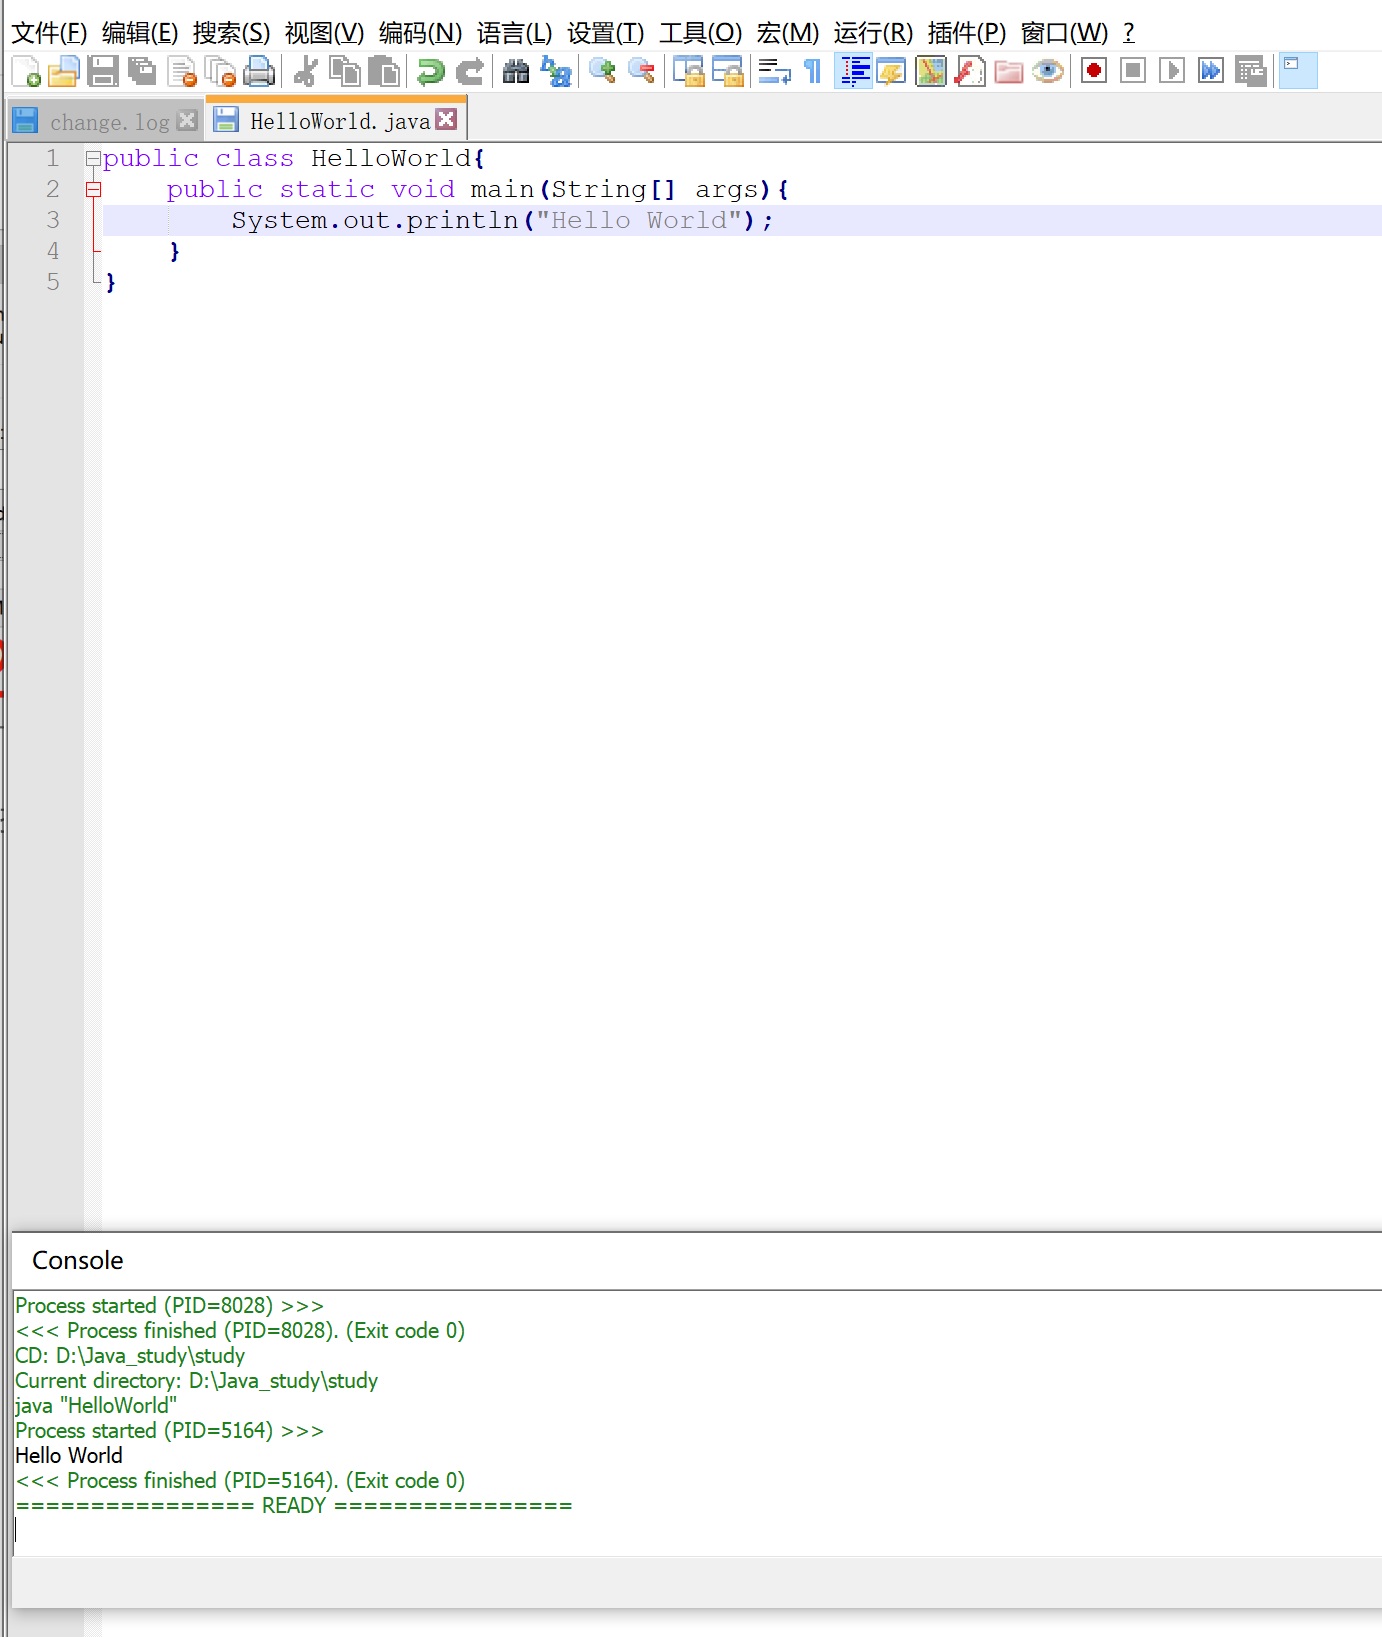Click the READY line in console

tap(294, 1505)
